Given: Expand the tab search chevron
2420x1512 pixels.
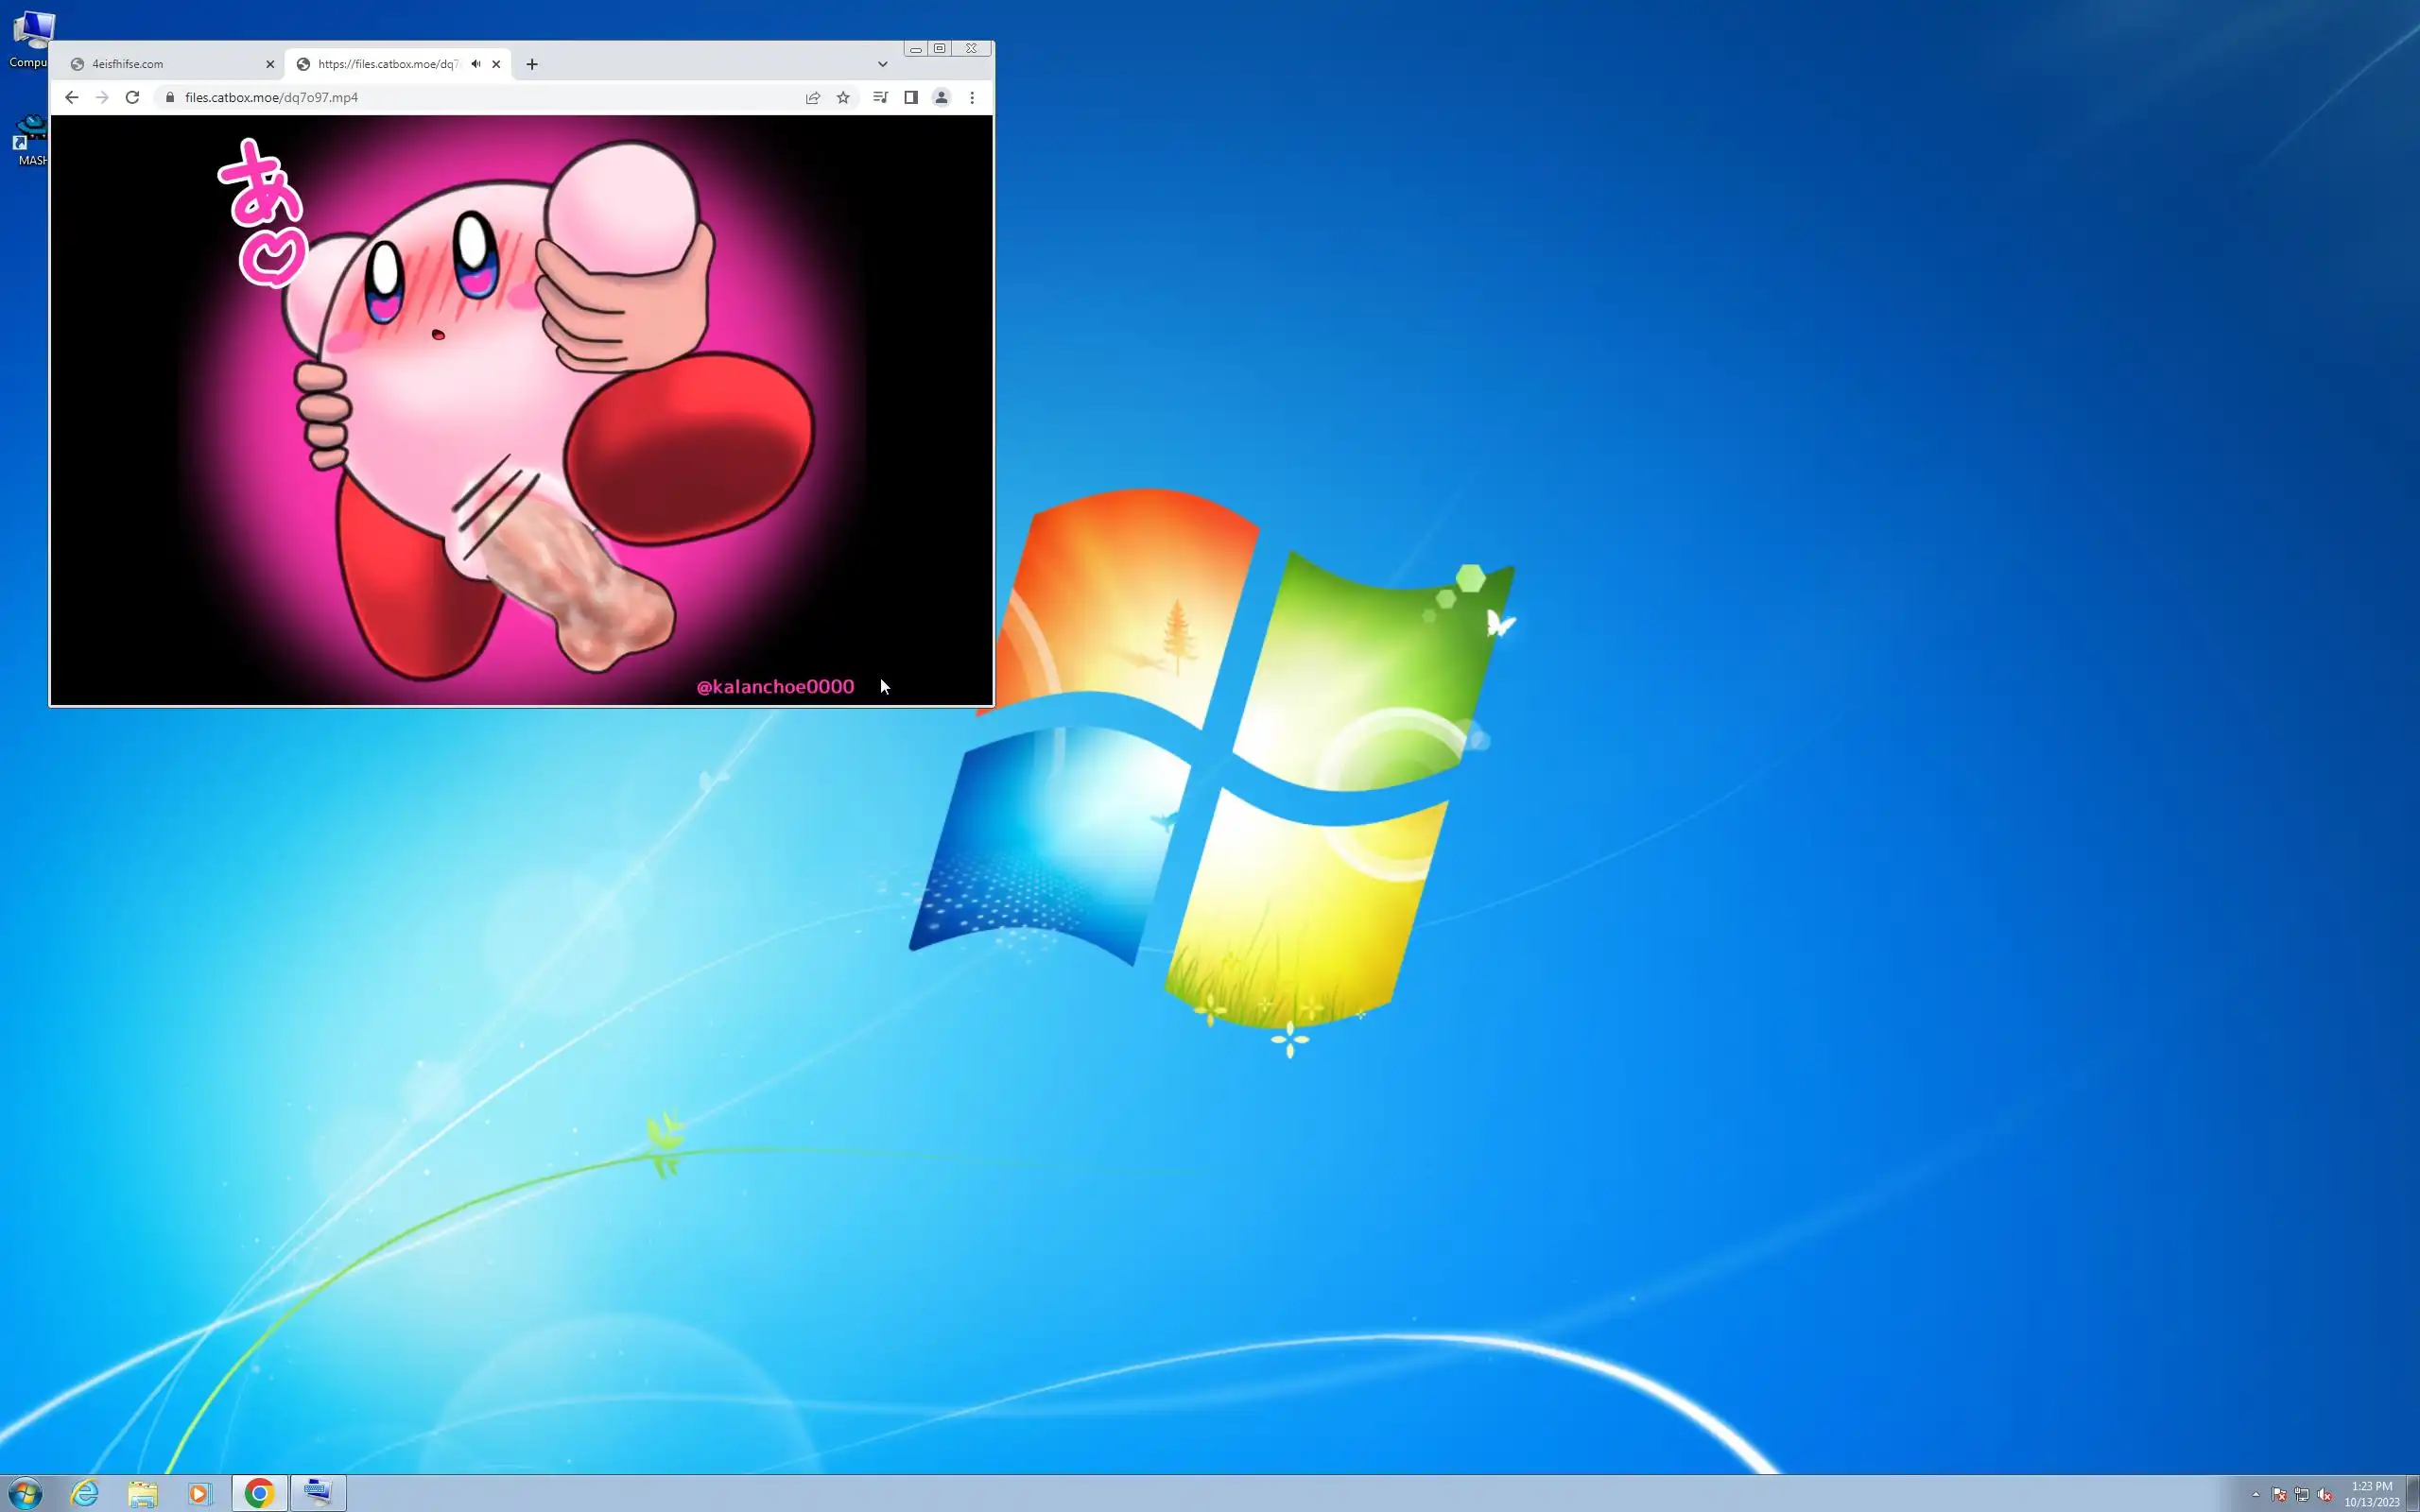Looking at the screenshot, I should [882, 64].
